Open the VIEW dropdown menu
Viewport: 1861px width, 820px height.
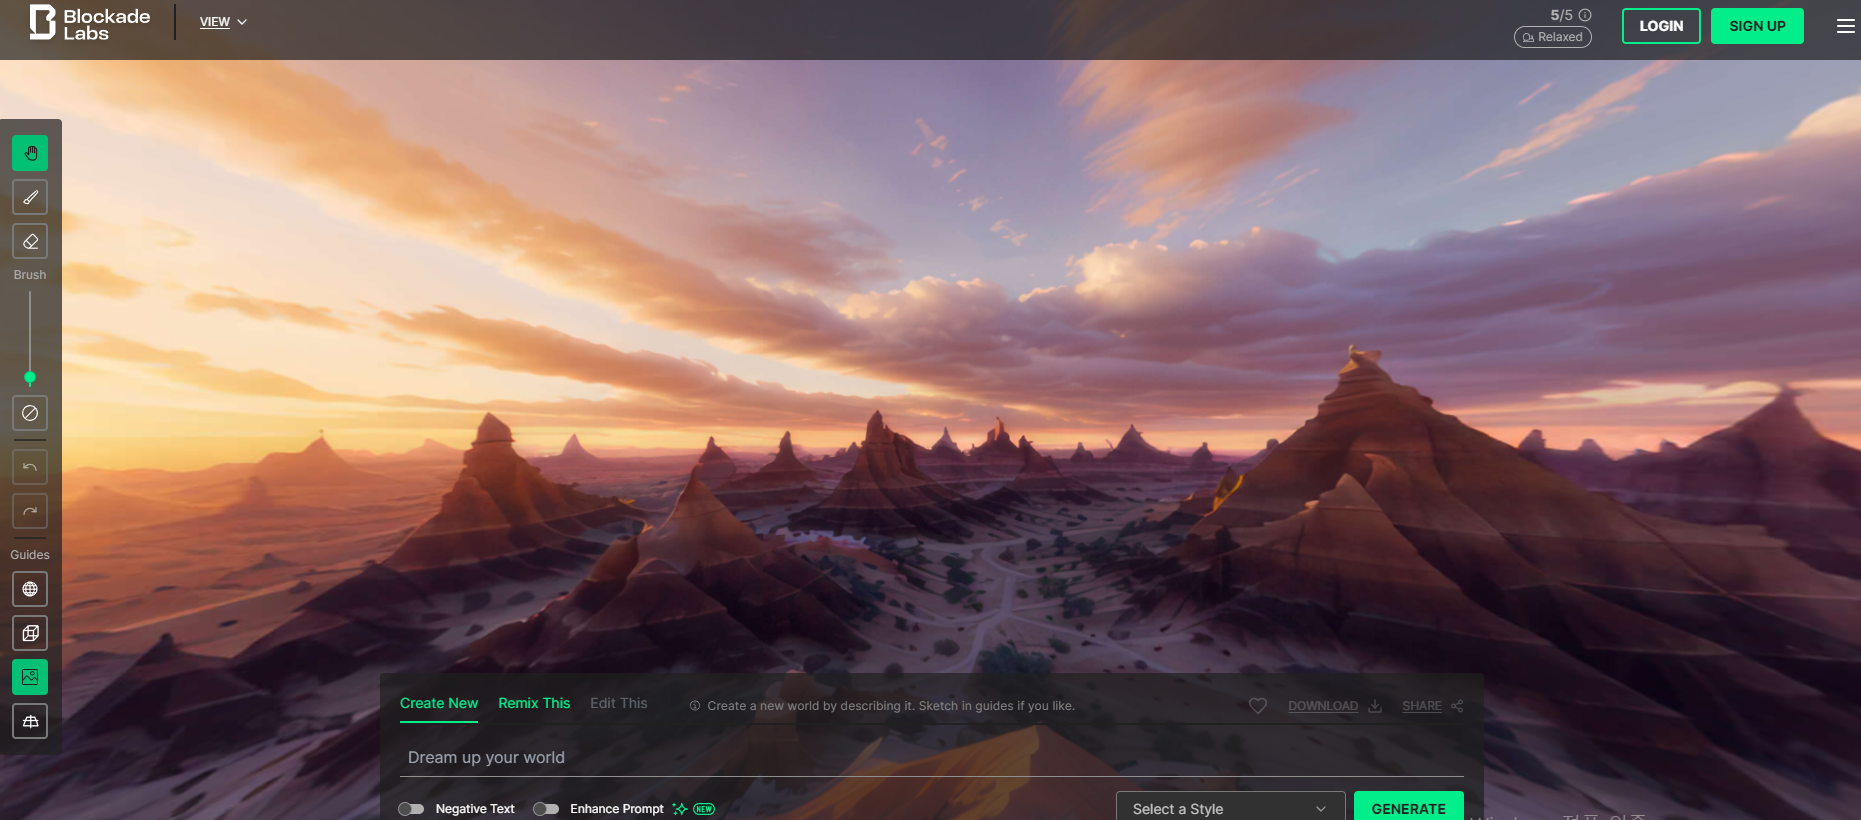coord(223,22)
